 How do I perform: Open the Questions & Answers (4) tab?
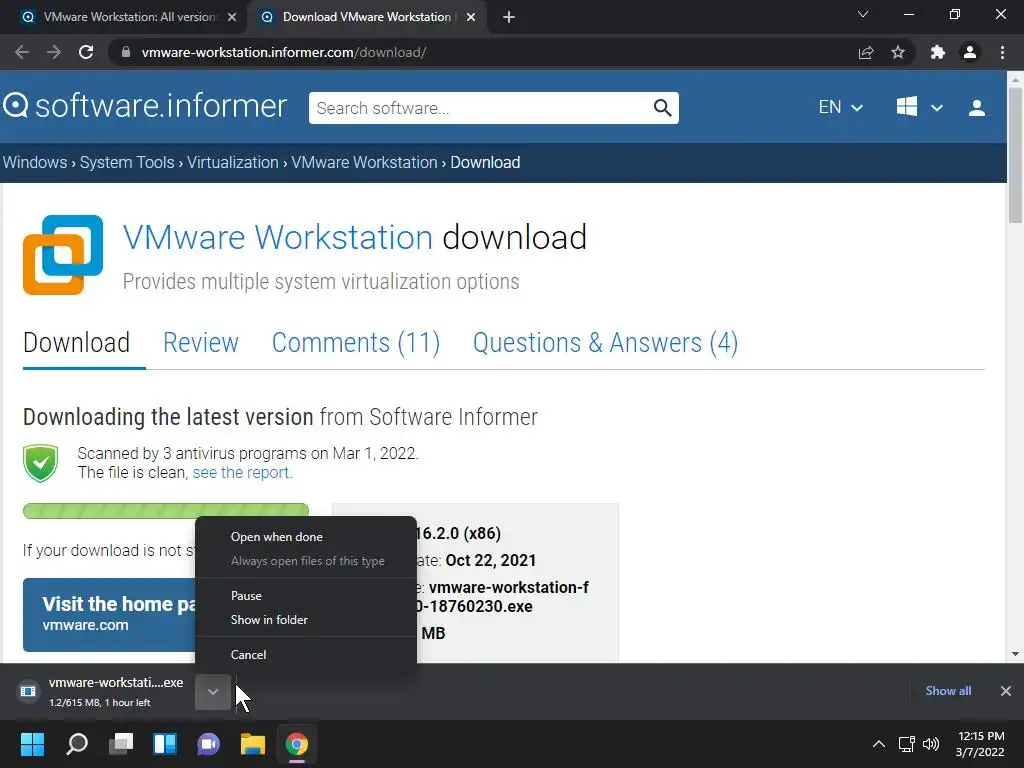click(605, 343)
